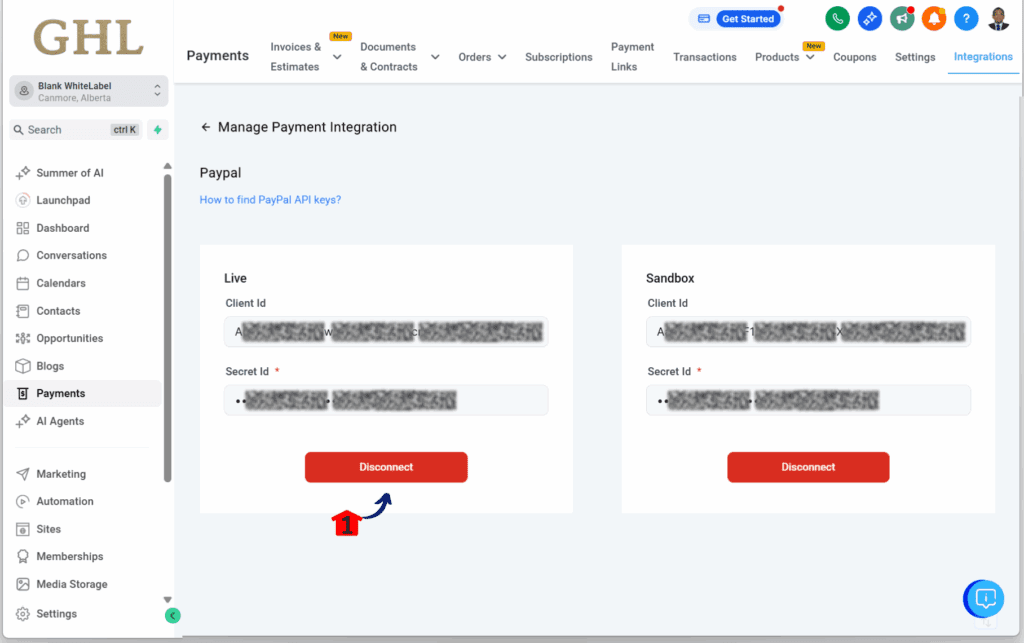
Task: Click the Dashboard grid icon
Action: click(x=23, y=228)
